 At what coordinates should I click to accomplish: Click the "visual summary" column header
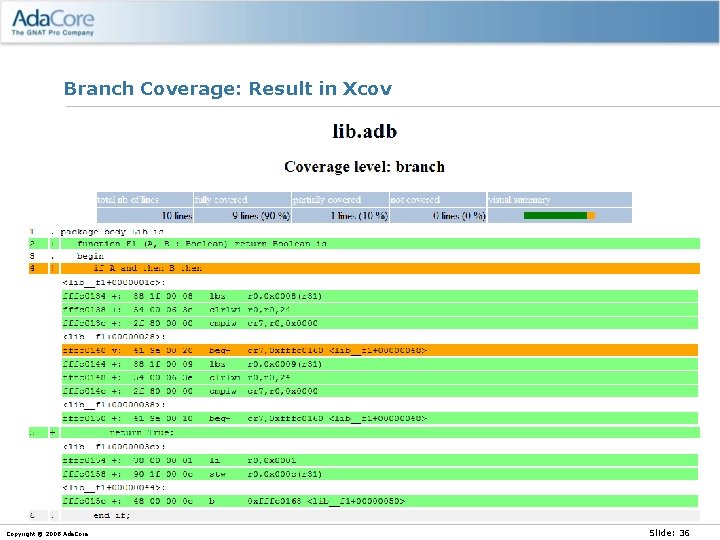560,200
